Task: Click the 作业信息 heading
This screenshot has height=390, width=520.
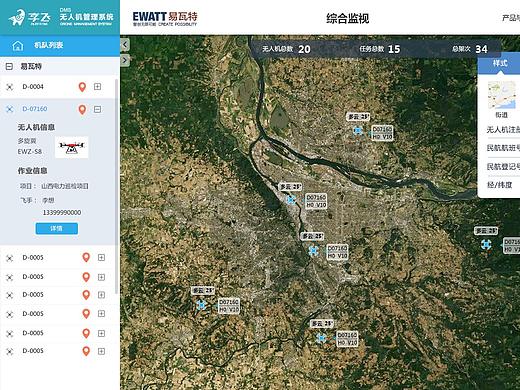Action: coord(32,171)
